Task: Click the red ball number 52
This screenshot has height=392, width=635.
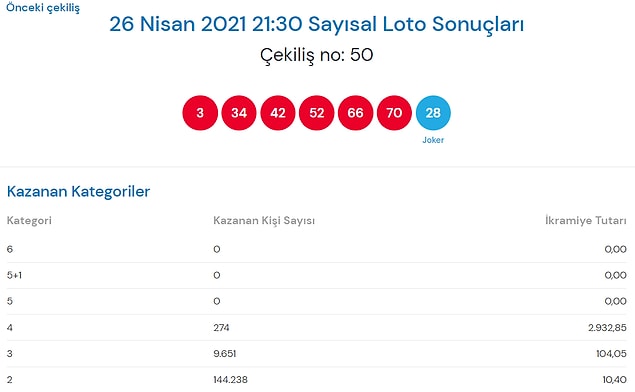Action: [317, 113]
